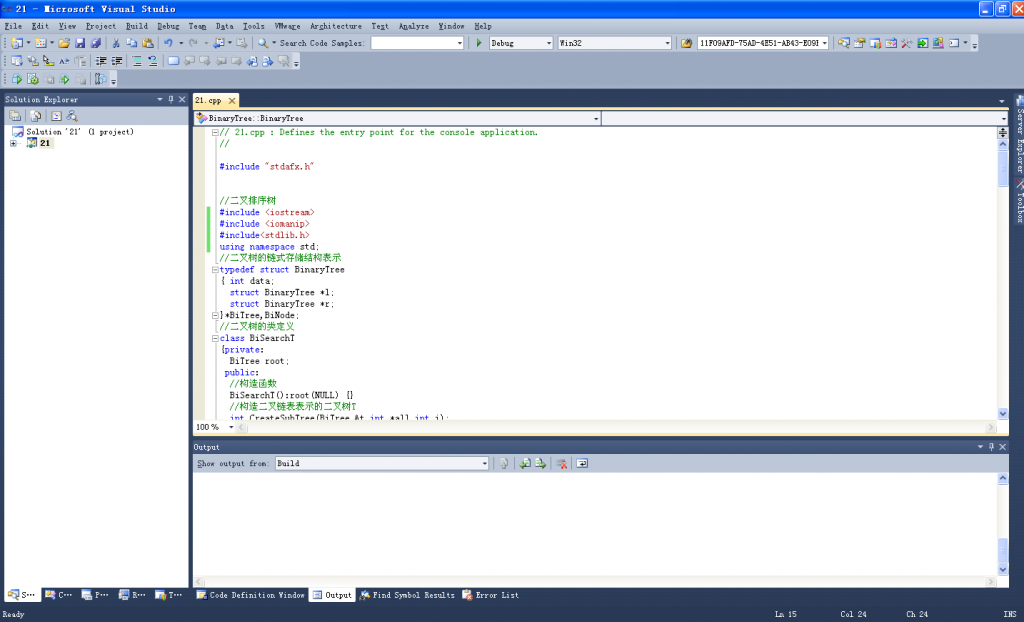
Task: Toggle Word Wrap in the Output window
Action: (582, 463)
